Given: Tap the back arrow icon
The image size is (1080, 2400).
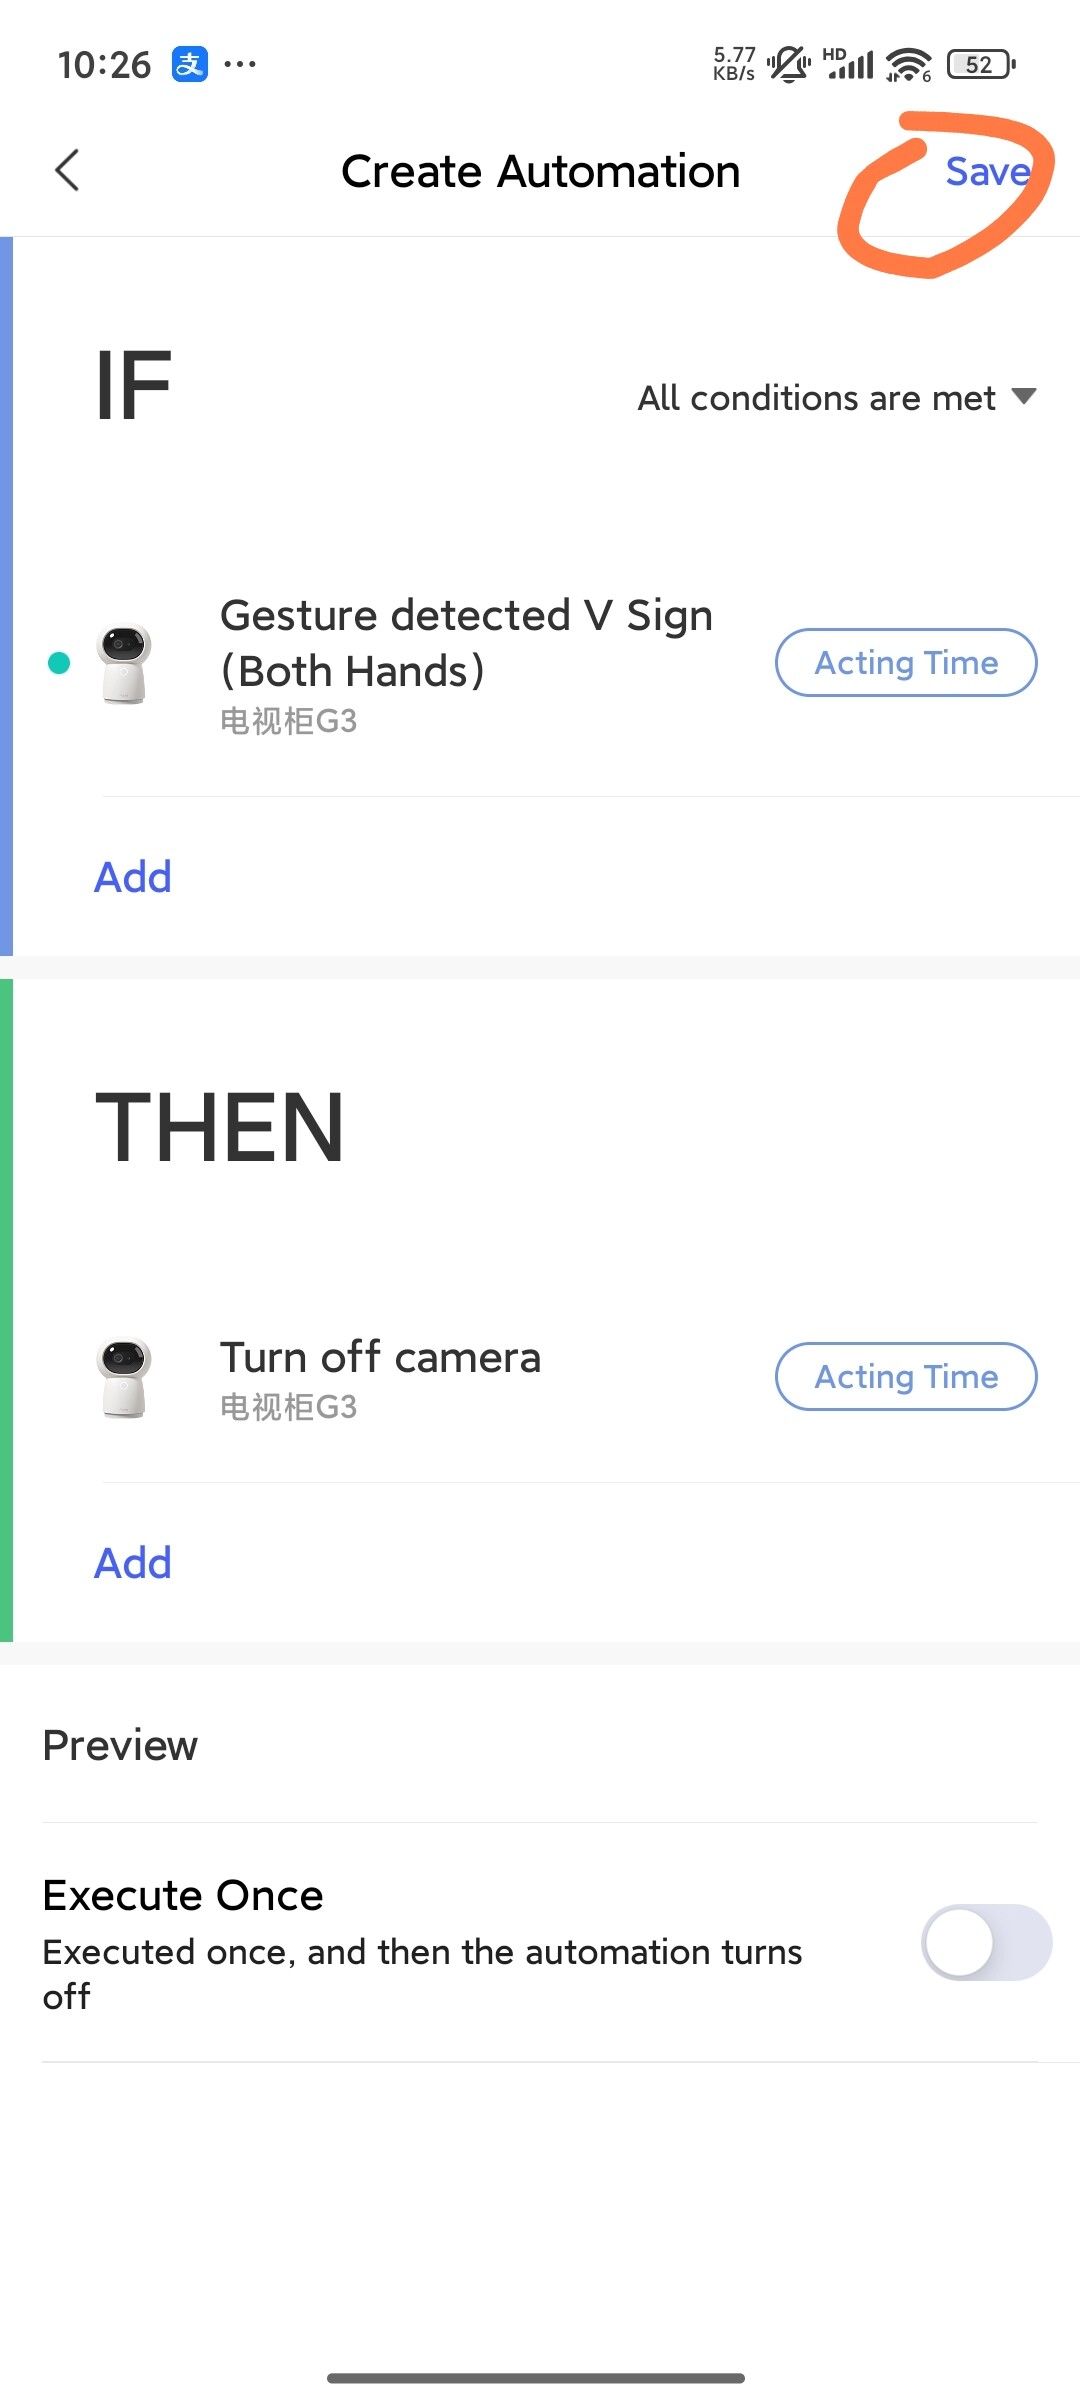Looking at the screenshot, I should [x=67, y=170].
